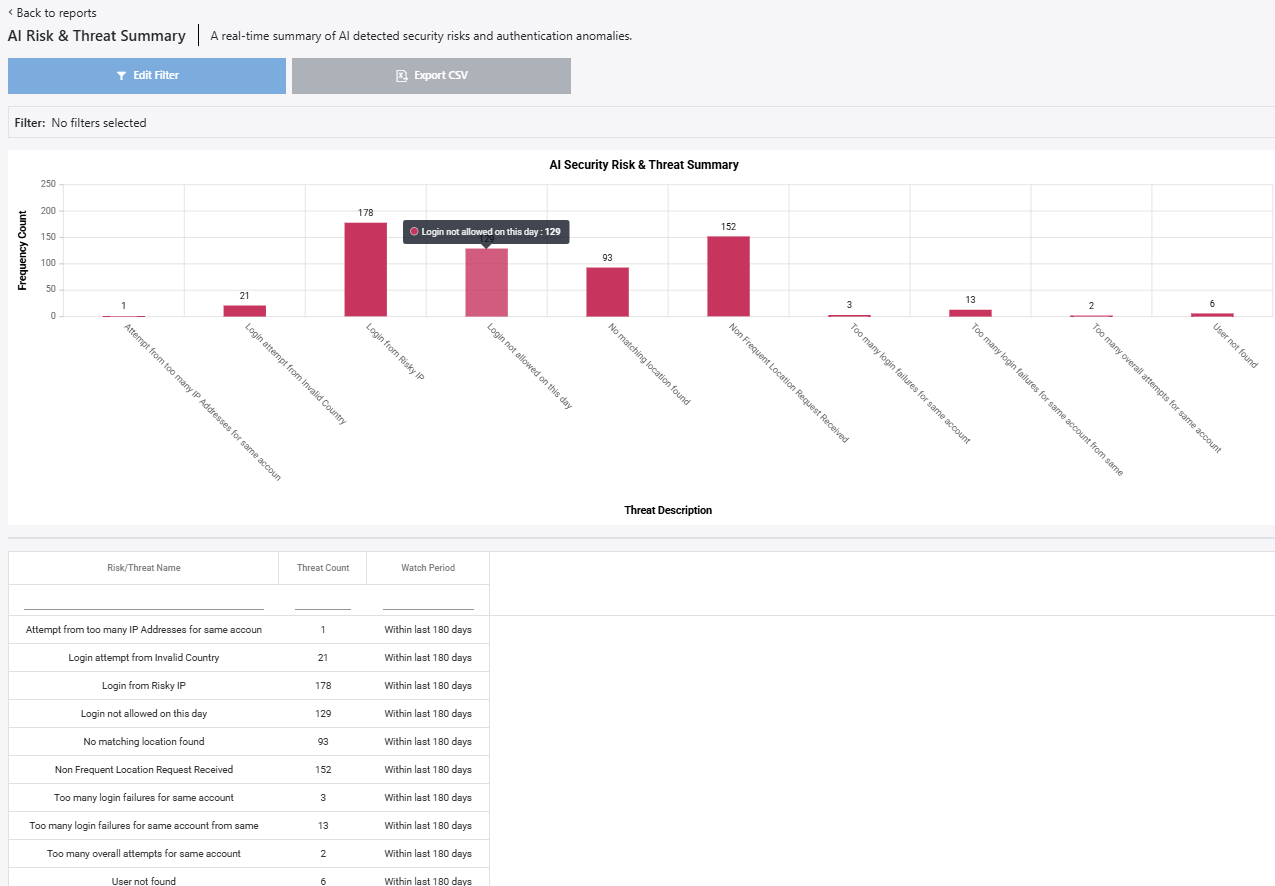This screenshot has height=886, width=1275.
Task: Click the Watch Period filter field
Action: coord(428,600)
